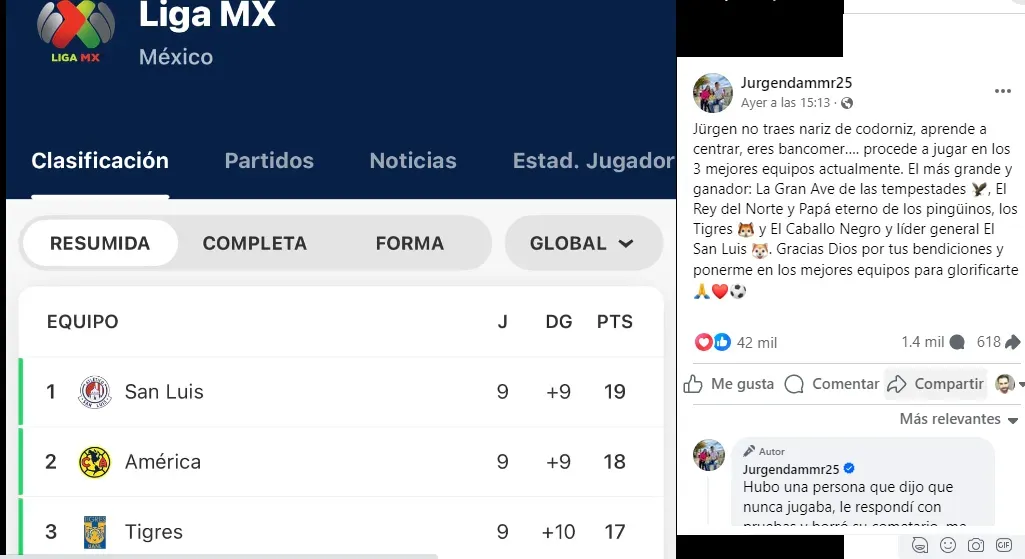Click the San Luis team row
Viewport: 1025px width, 559px height.
(342, 392)
